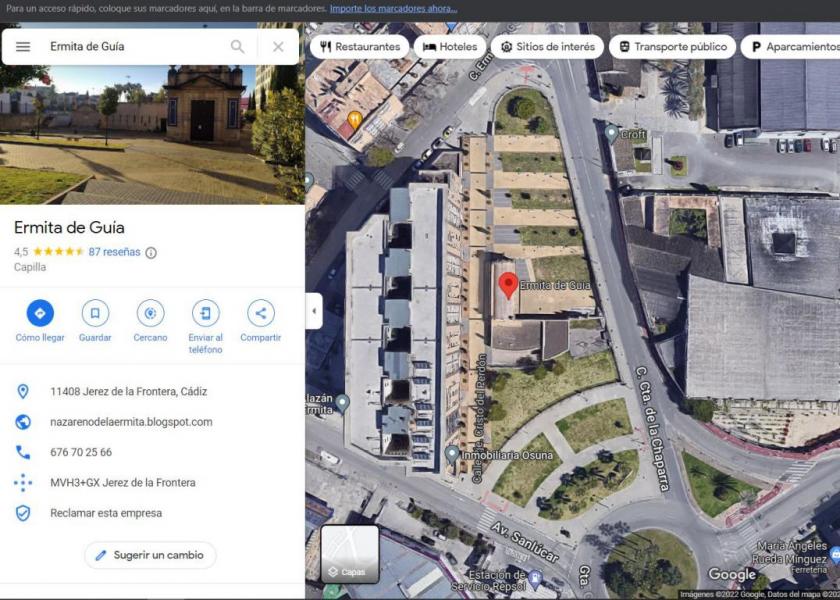Clear the search with X icon

(278, 47)
